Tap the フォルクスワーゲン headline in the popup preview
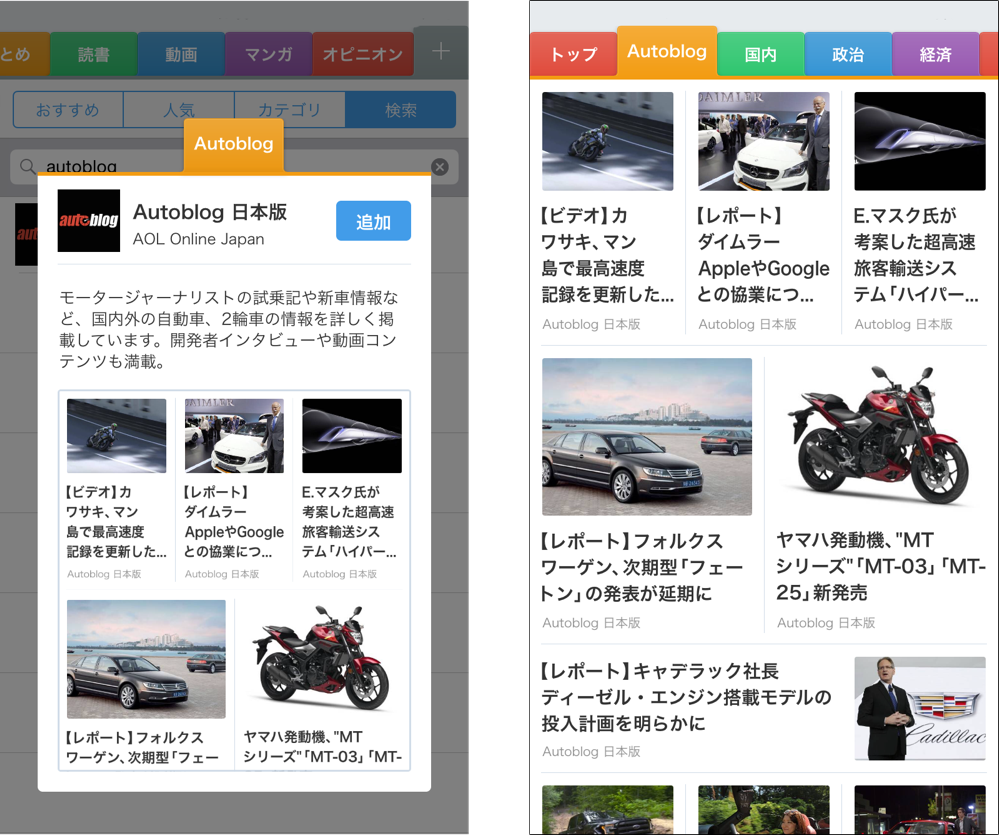This screenshot has width=1000, height=835. 143,747
